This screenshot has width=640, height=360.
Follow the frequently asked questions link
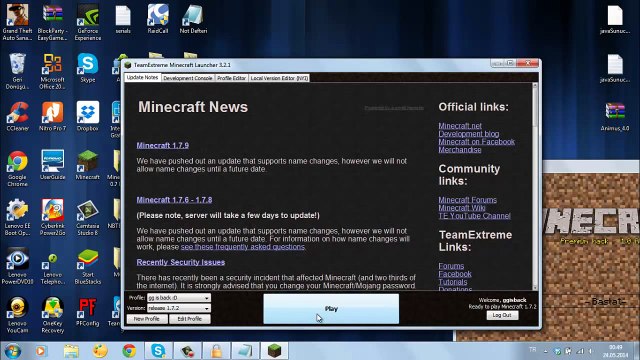243,247
